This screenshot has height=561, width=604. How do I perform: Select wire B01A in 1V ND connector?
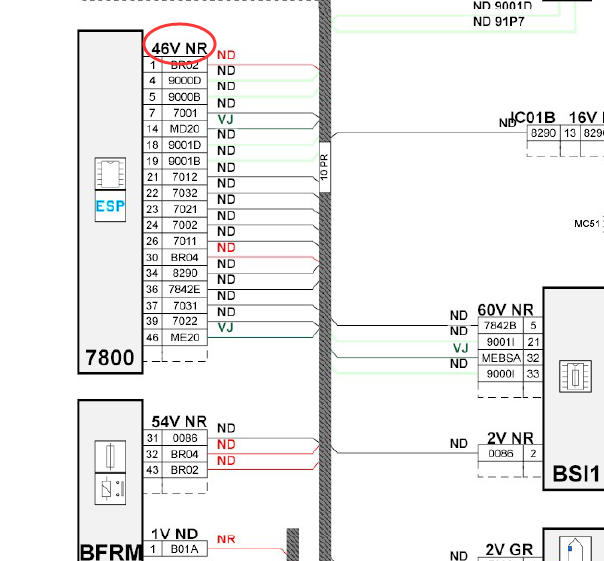[185, 549]
